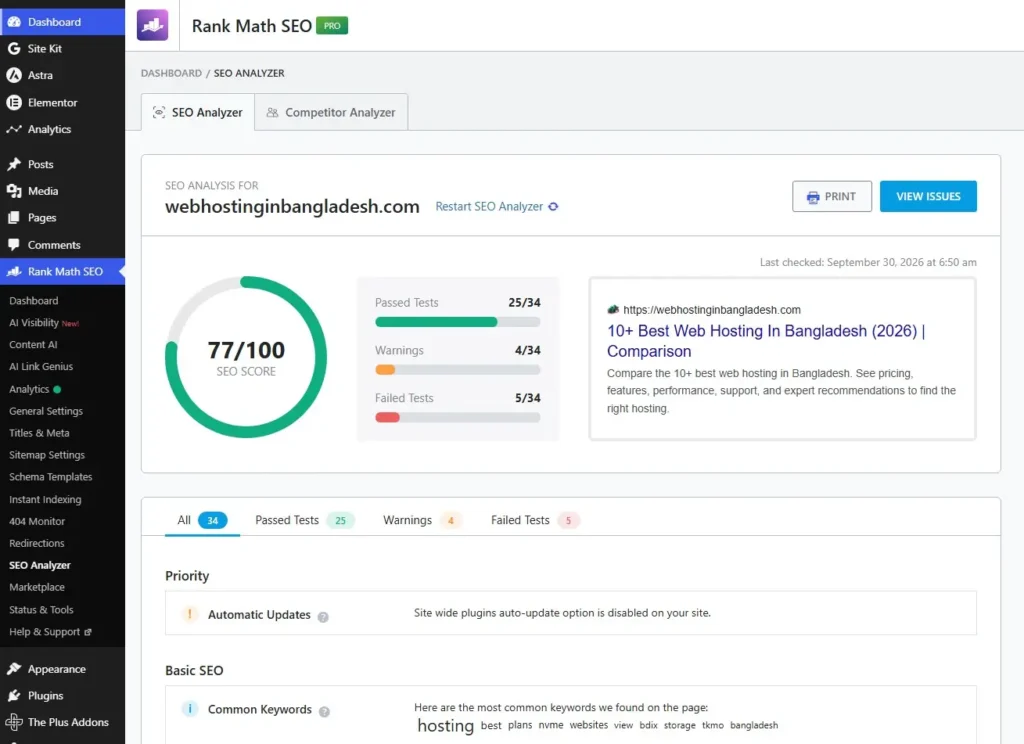Click the PRO badge beside Rank Math SEO
1024x744 pixels.
pos(332,25)
